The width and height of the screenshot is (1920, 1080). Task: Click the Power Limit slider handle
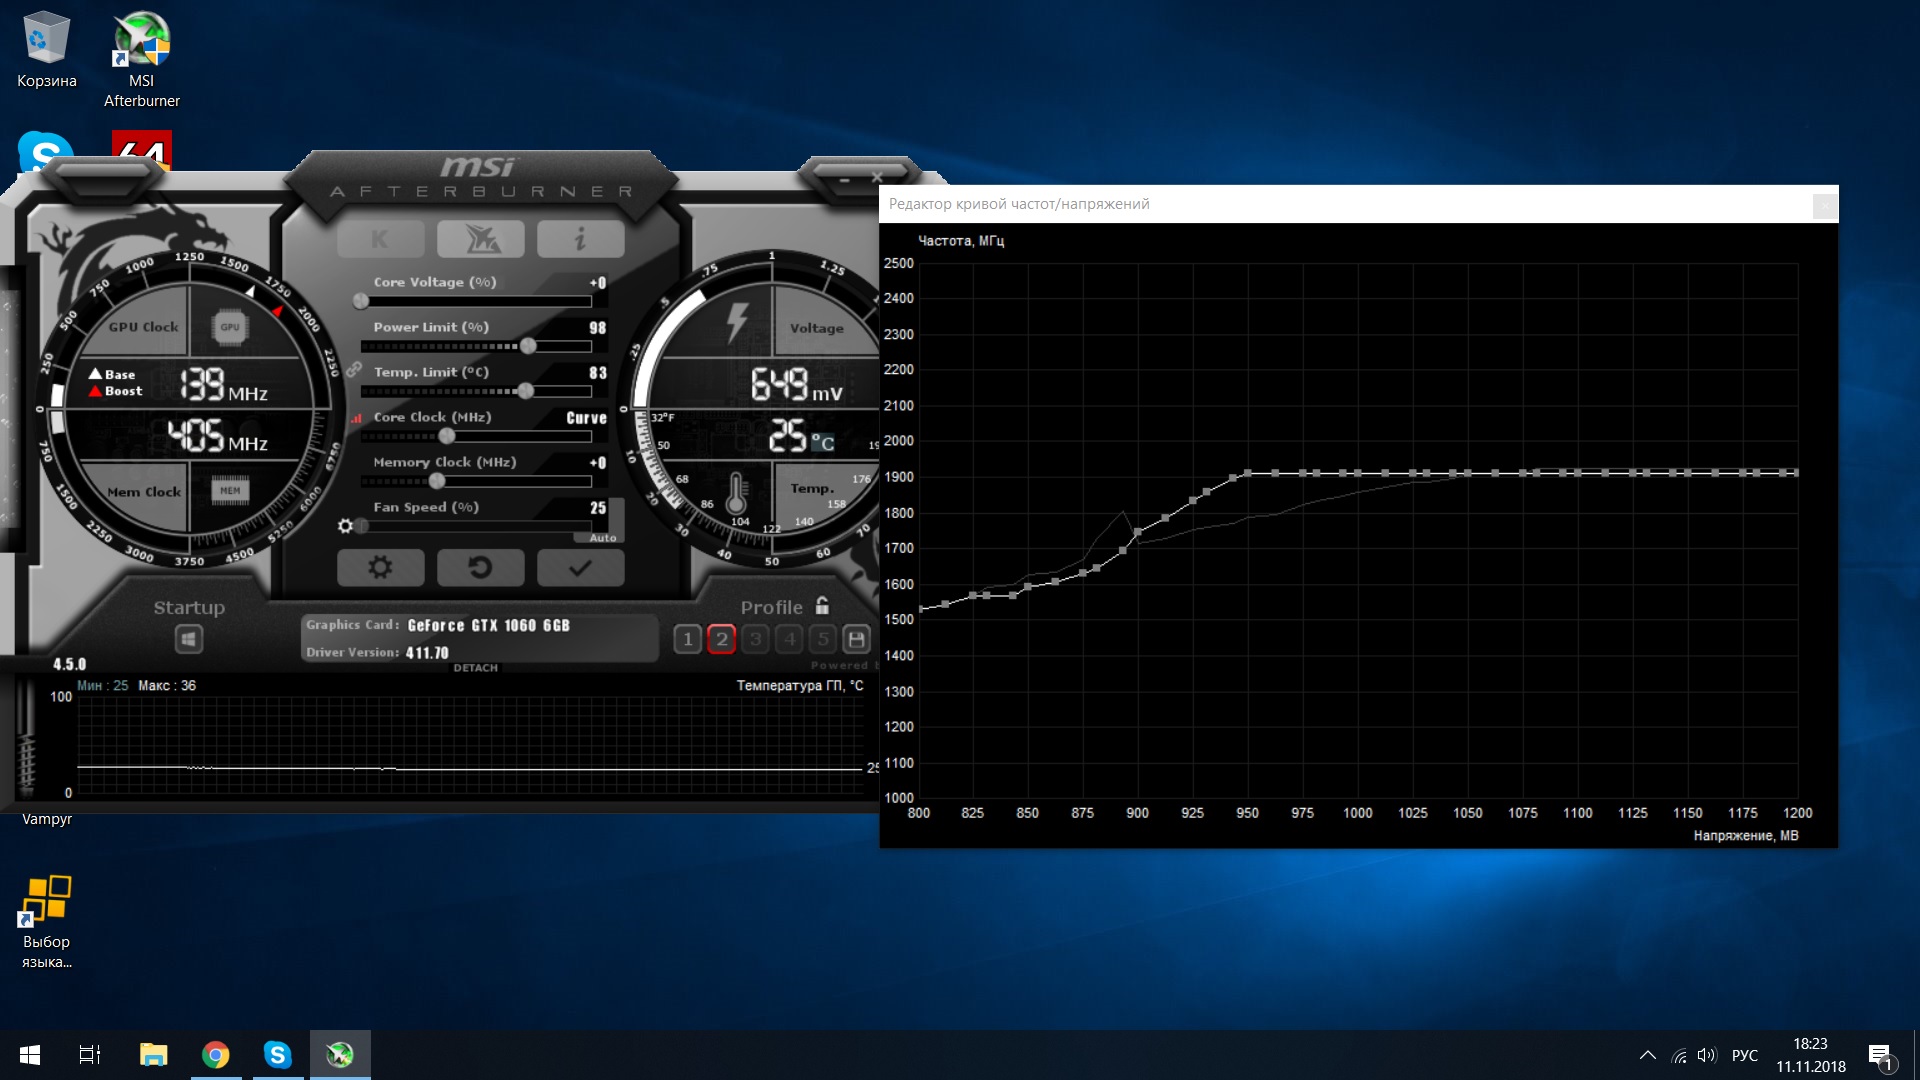528,346
